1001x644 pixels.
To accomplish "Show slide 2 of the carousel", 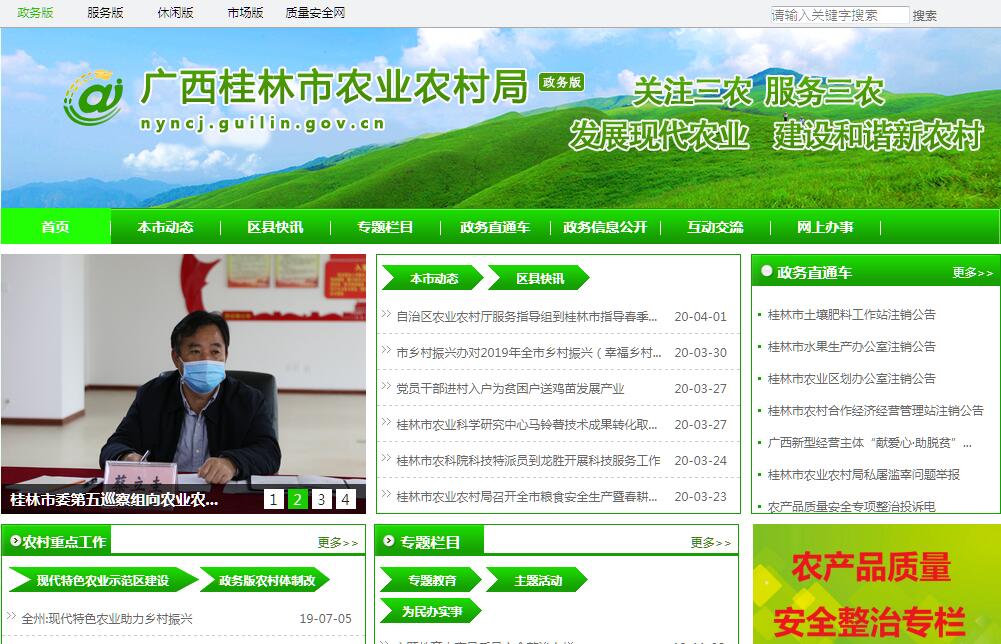I will pyautogui.click(x=297, y=499).
